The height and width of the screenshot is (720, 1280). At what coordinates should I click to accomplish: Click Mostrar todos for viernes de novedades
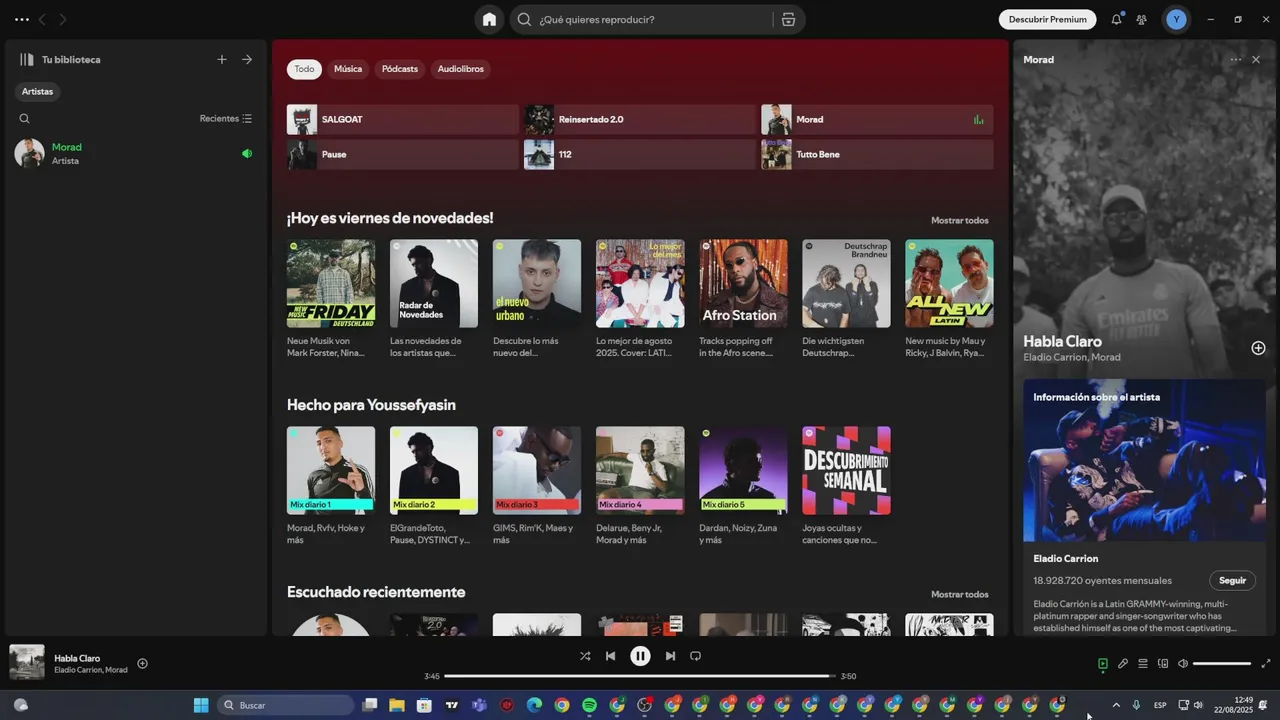pyautogui.click(x=959, y=220)
